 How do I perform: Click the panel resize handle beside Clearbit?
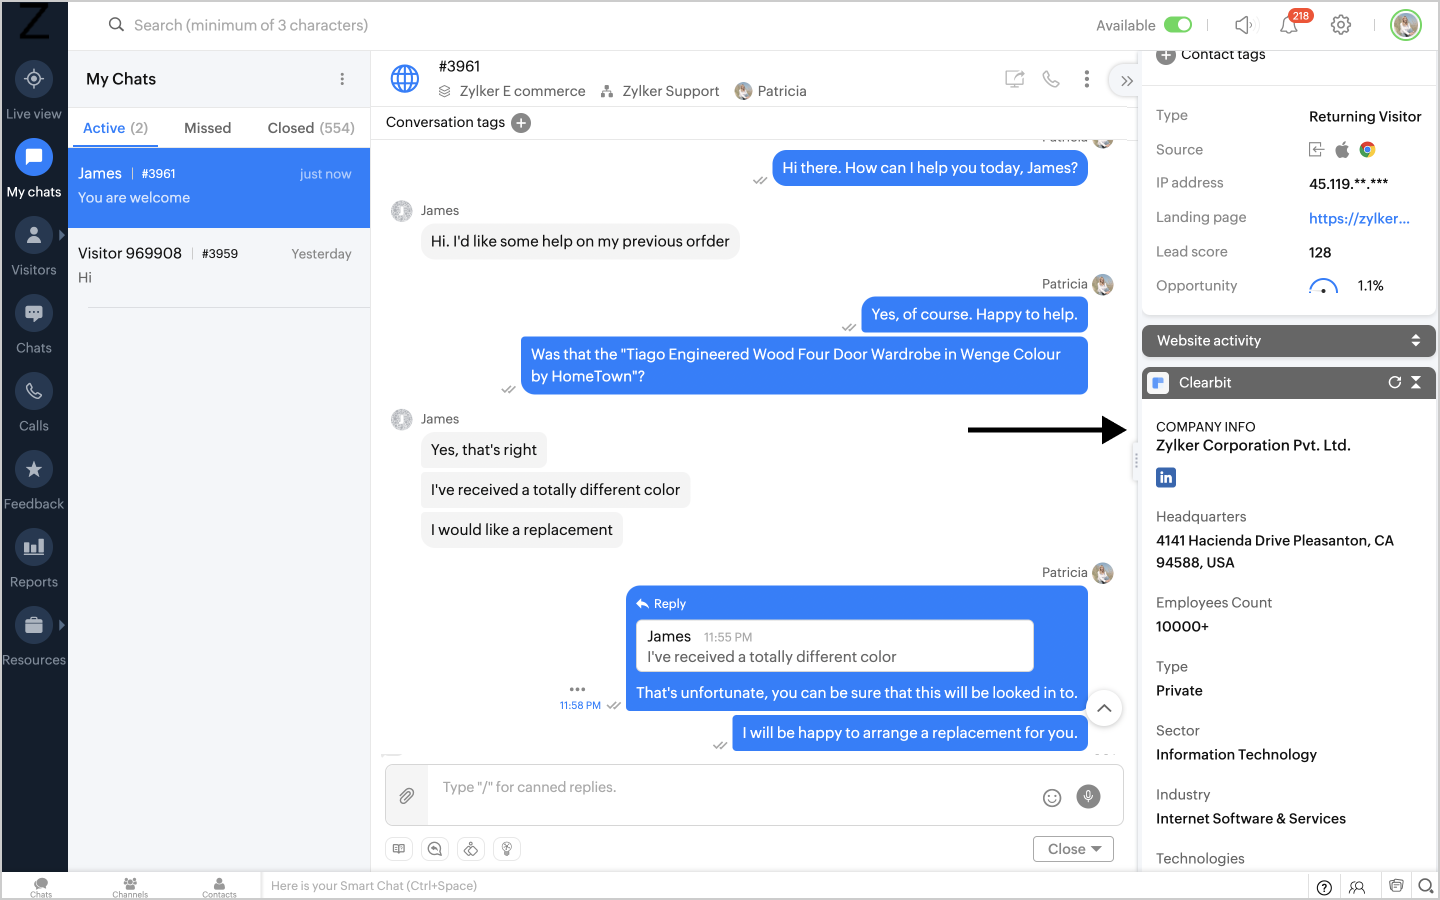coord(1136,461)
